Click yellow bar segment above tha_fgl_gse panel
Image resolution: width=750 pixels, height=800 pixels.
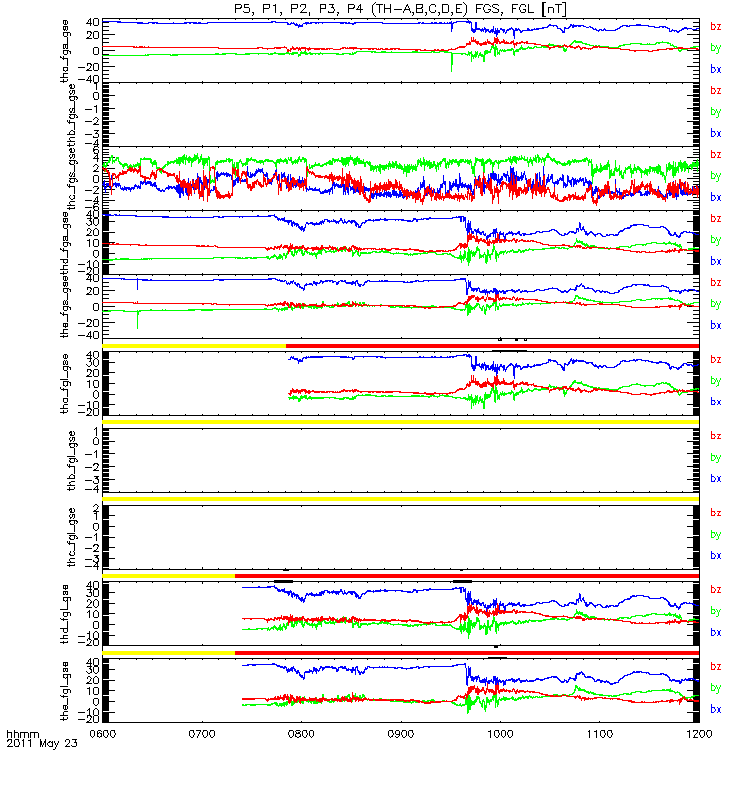point(194,346)
